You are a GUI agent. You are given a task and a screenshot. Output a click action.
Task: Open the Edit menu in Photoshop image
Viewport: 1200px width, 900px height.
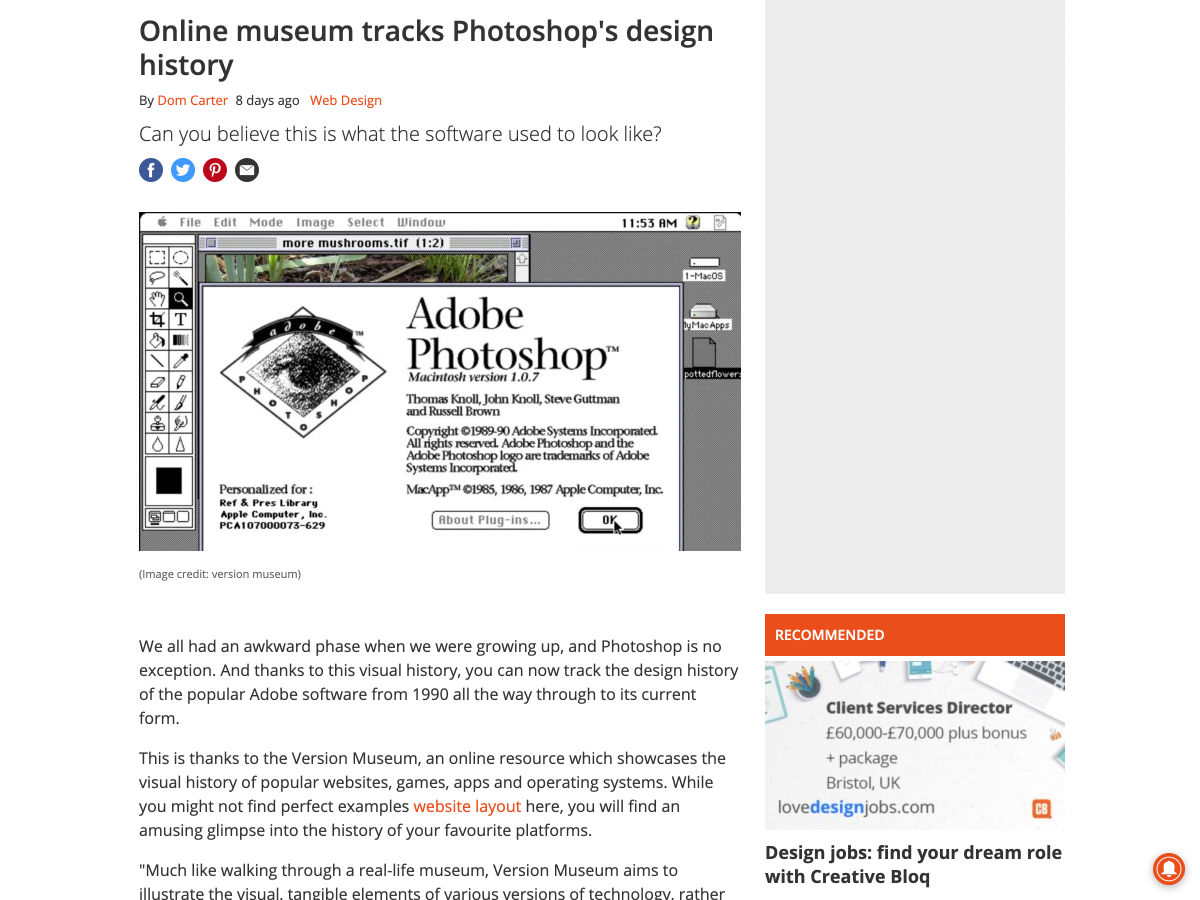(226, 222)
